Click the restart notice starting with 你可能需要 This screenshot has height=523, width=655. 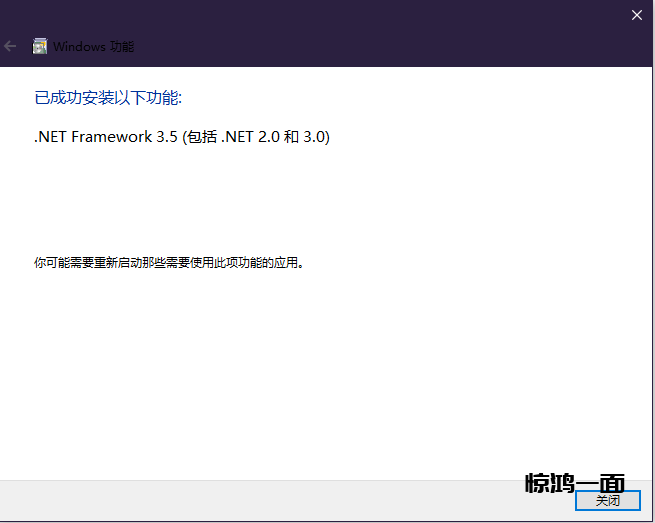click(x=168, y=263)
